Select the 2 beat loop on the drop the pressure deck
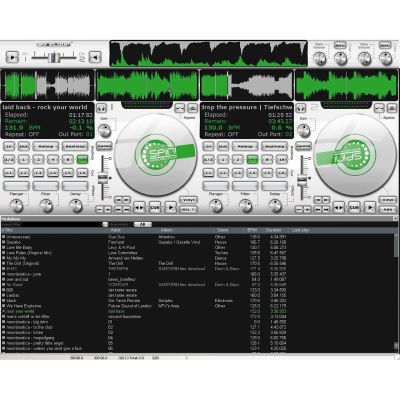 tap(238, 160)
